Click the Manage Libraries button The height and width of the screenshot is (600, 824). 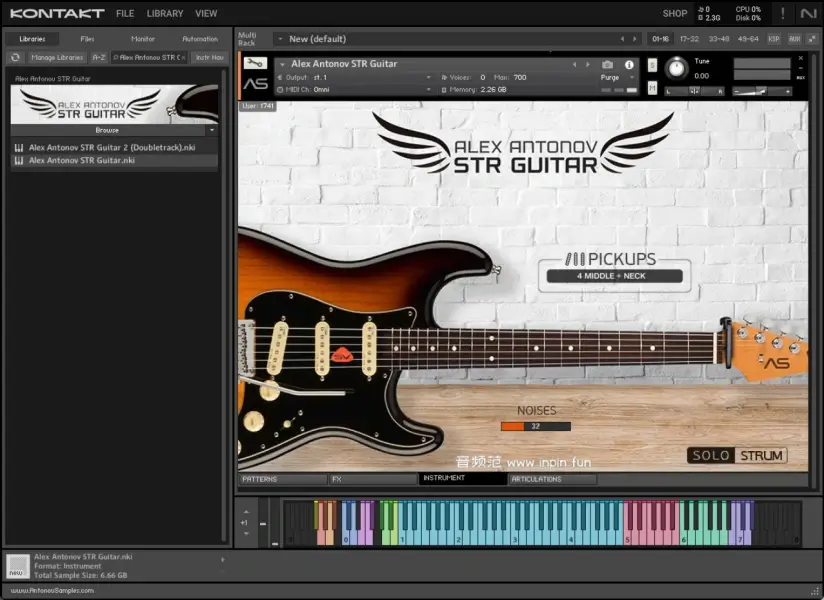(57, 58)
